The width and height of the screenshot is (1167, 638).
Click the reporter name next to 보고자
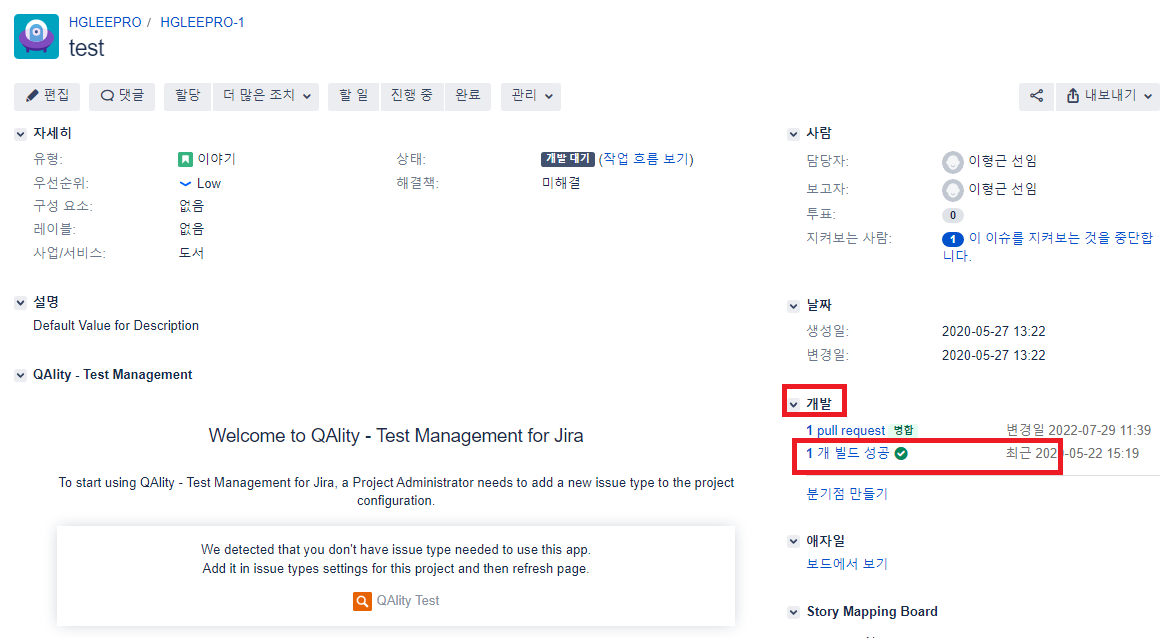pyautogui.click(x=1003, y=190)
